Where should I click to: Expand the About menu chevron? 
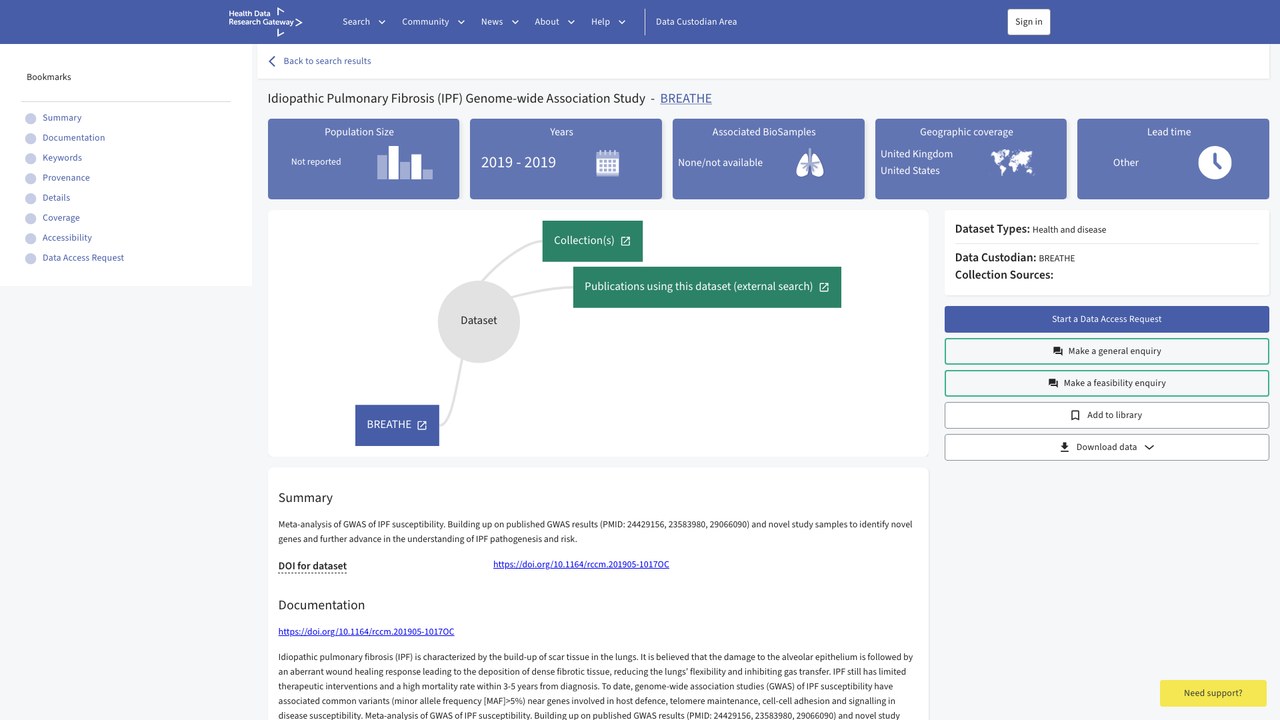[571, 22]
